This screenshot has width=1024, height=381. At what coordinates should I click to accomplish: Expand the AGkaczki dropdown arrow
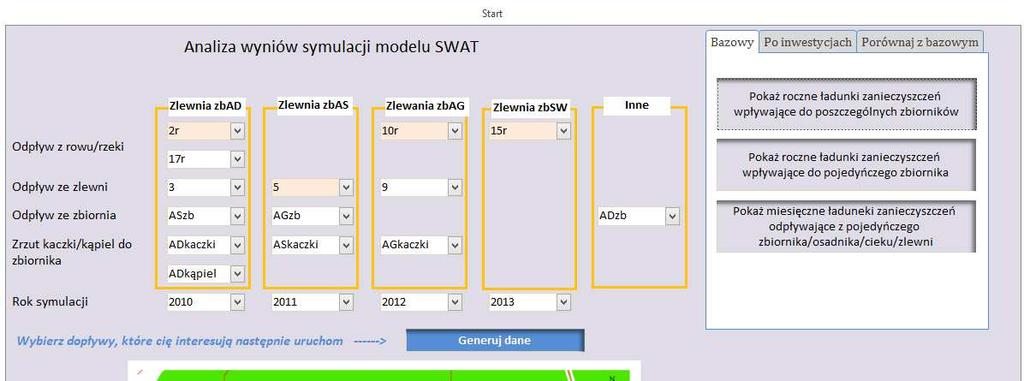(455, 245)
